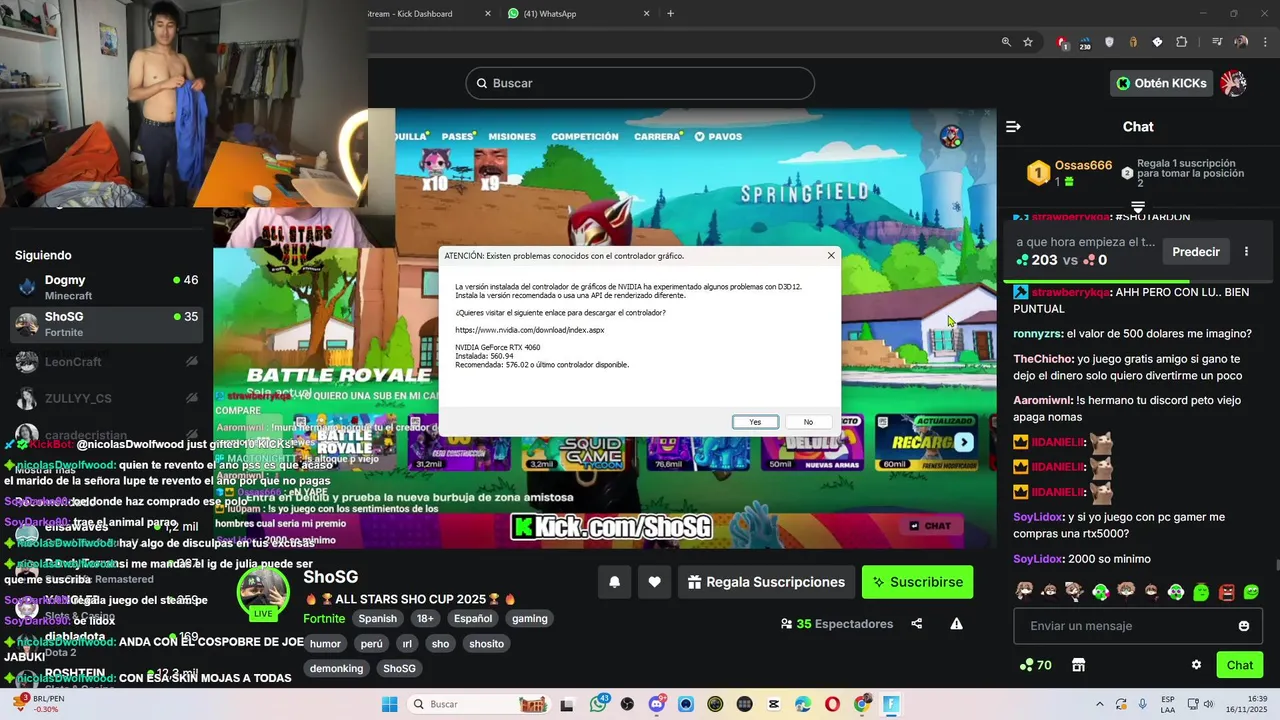Image resolution: width=1280 pixels, height=720 pixels.
Task: Open the browser zoom magnifier icon
Action: point(1006,42)
